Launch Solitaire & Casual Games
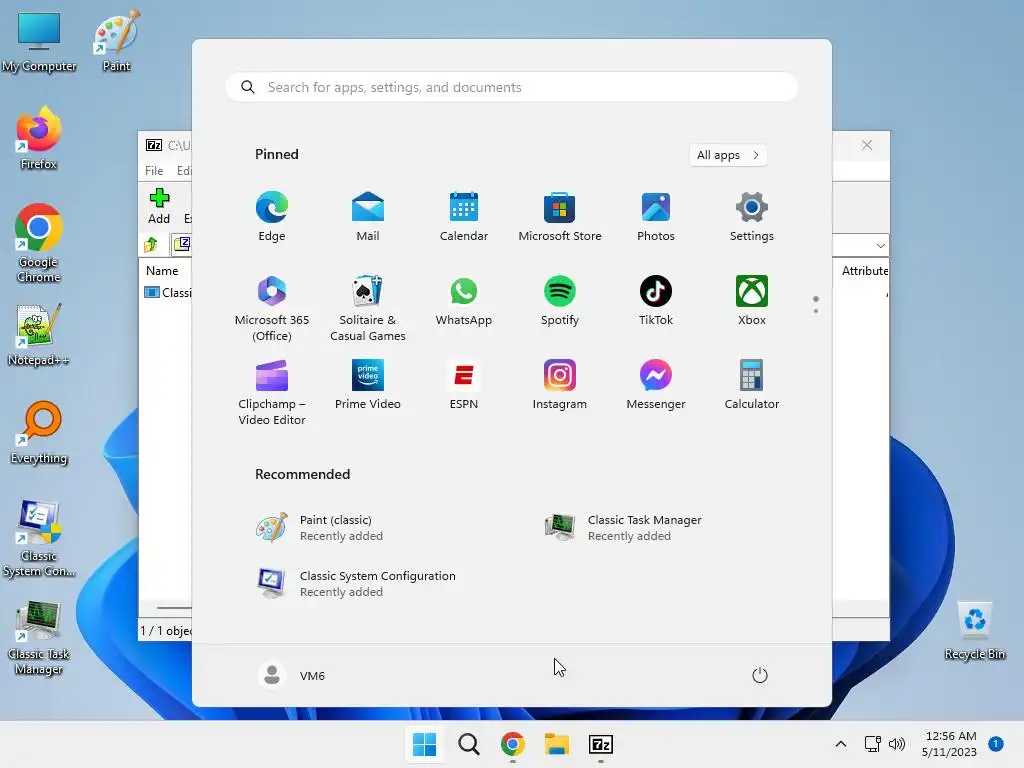Screen dimensions: 1024x768 pos(368,308)
